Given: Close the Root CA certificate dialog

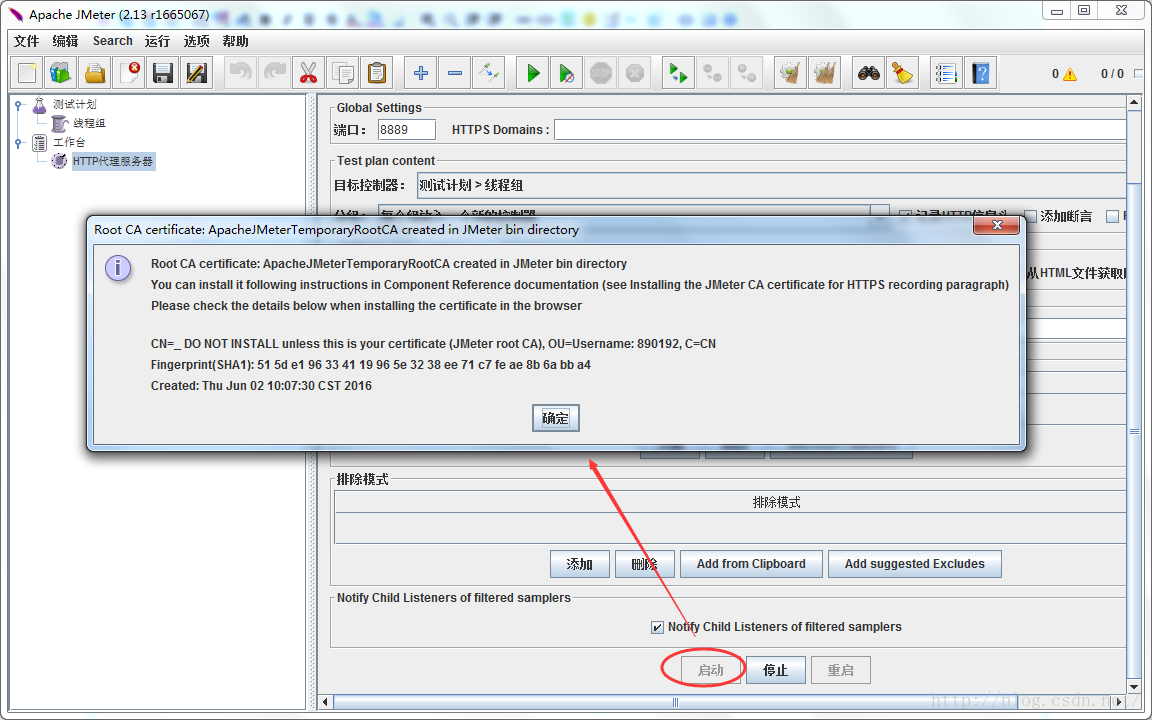Looking at the screenshot, I should click(996, 226).
